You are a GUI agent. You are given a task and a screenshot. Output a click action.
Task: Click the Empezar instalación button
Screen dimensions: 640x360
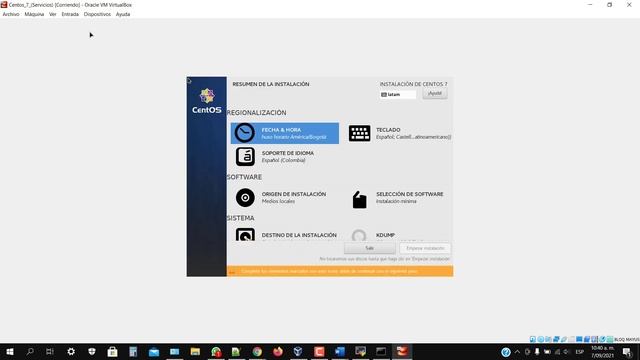[x=425, y=248]
